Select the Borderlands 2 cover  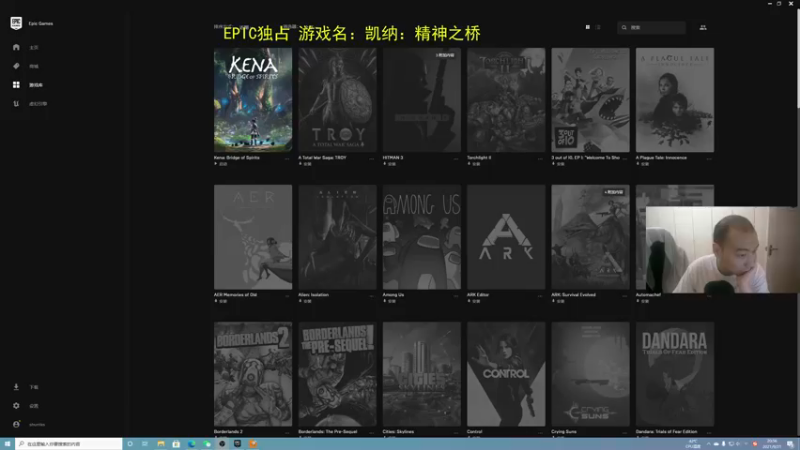click(253, 374)
